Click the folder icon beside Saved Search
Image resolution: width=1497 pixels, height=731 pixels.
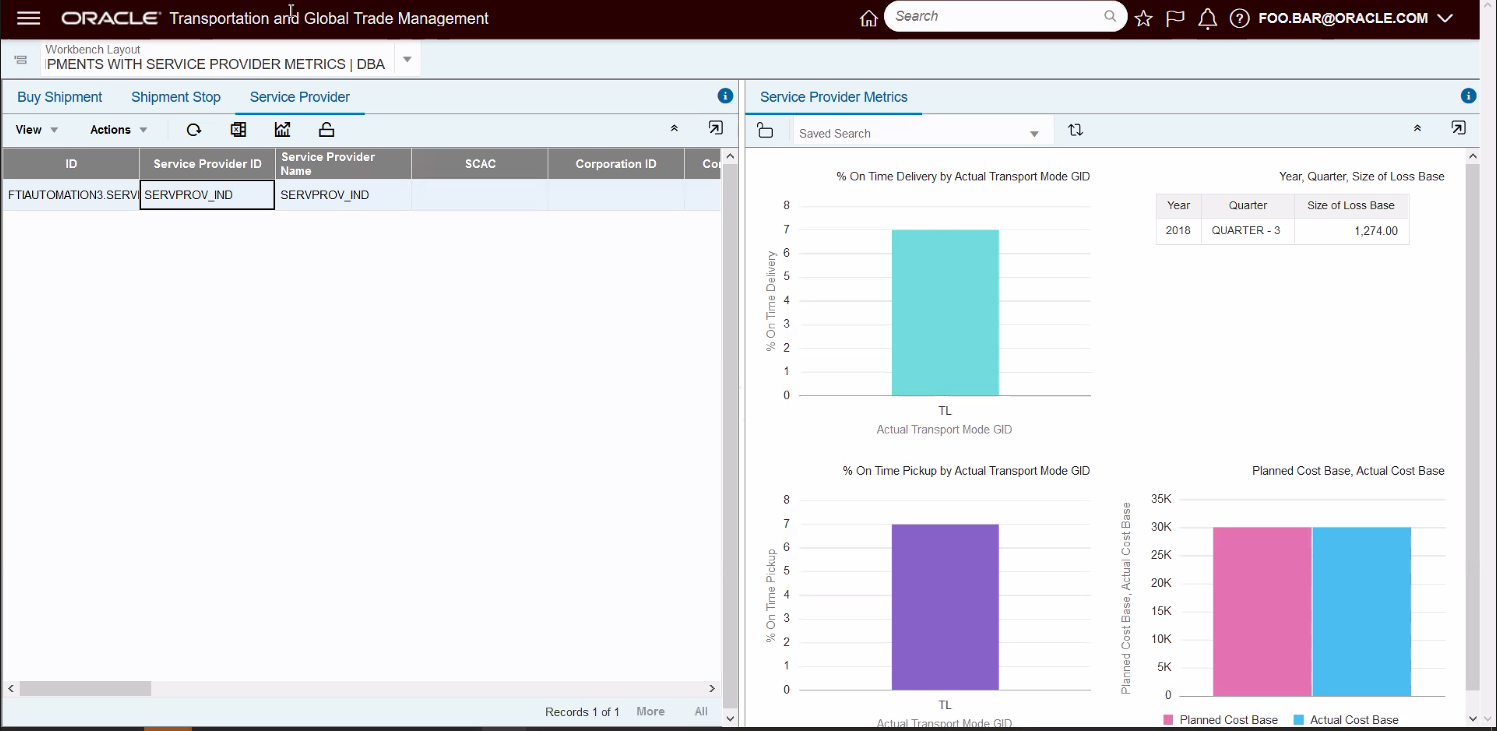coord(765,131)
